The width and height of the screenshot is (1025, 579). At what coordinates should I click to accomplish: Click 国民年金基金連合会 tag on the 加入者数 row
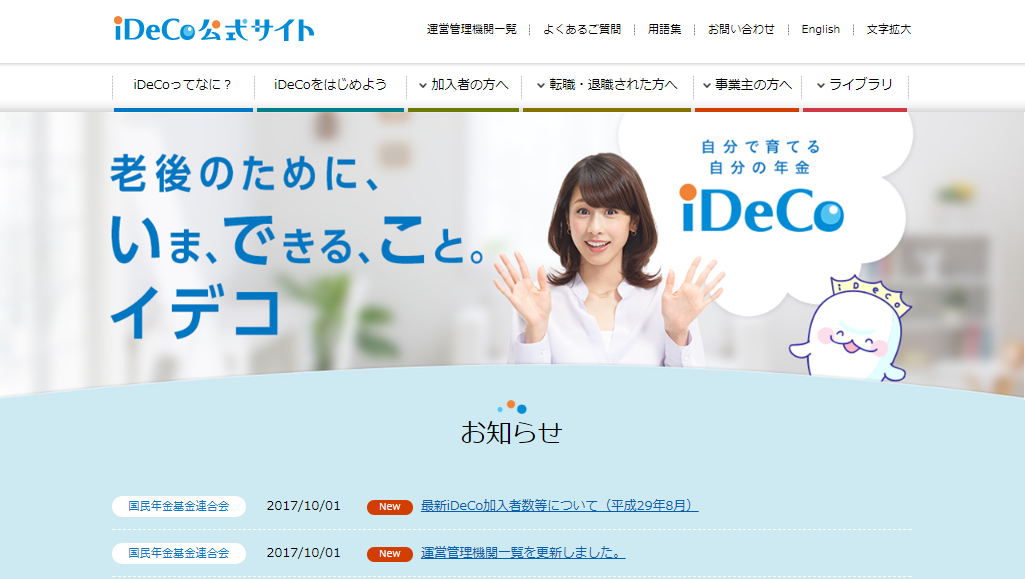(x=178, y=506)
